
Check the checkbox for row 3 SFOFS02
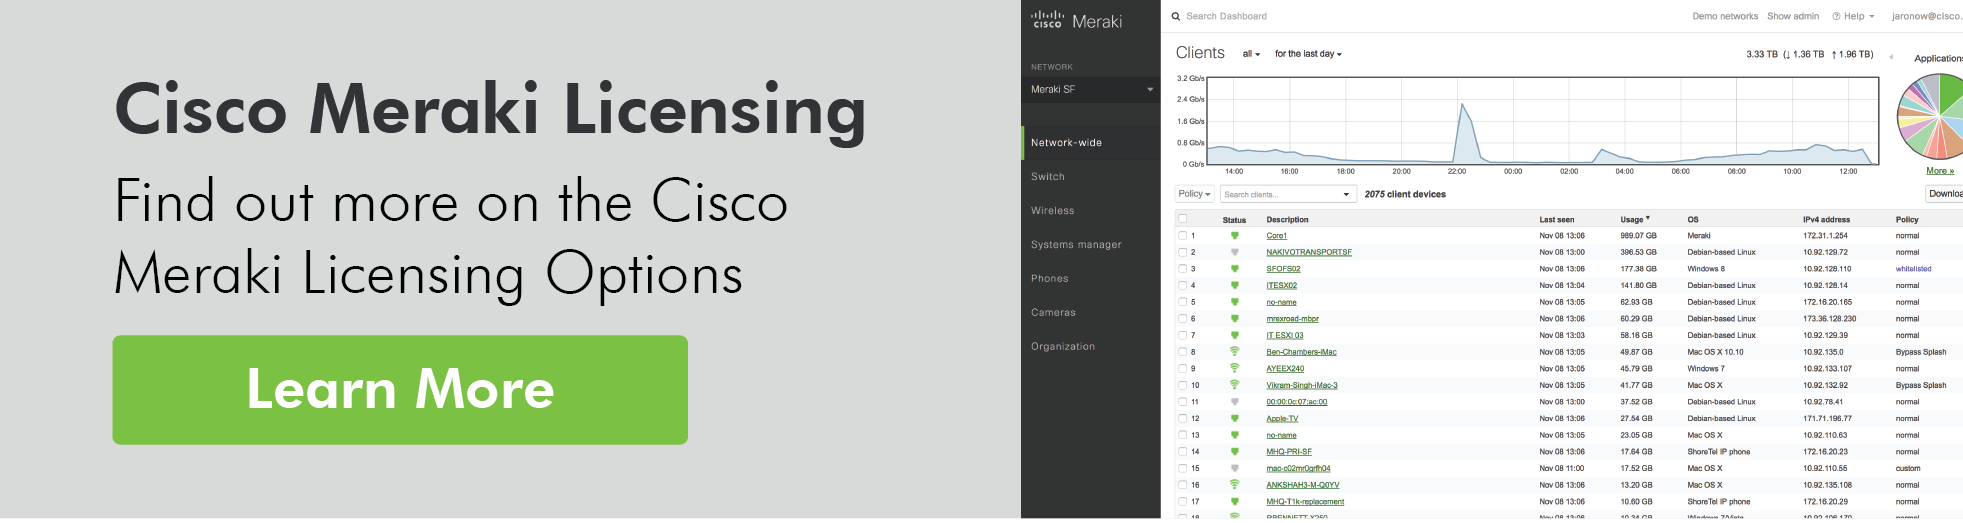[1183, 269]
